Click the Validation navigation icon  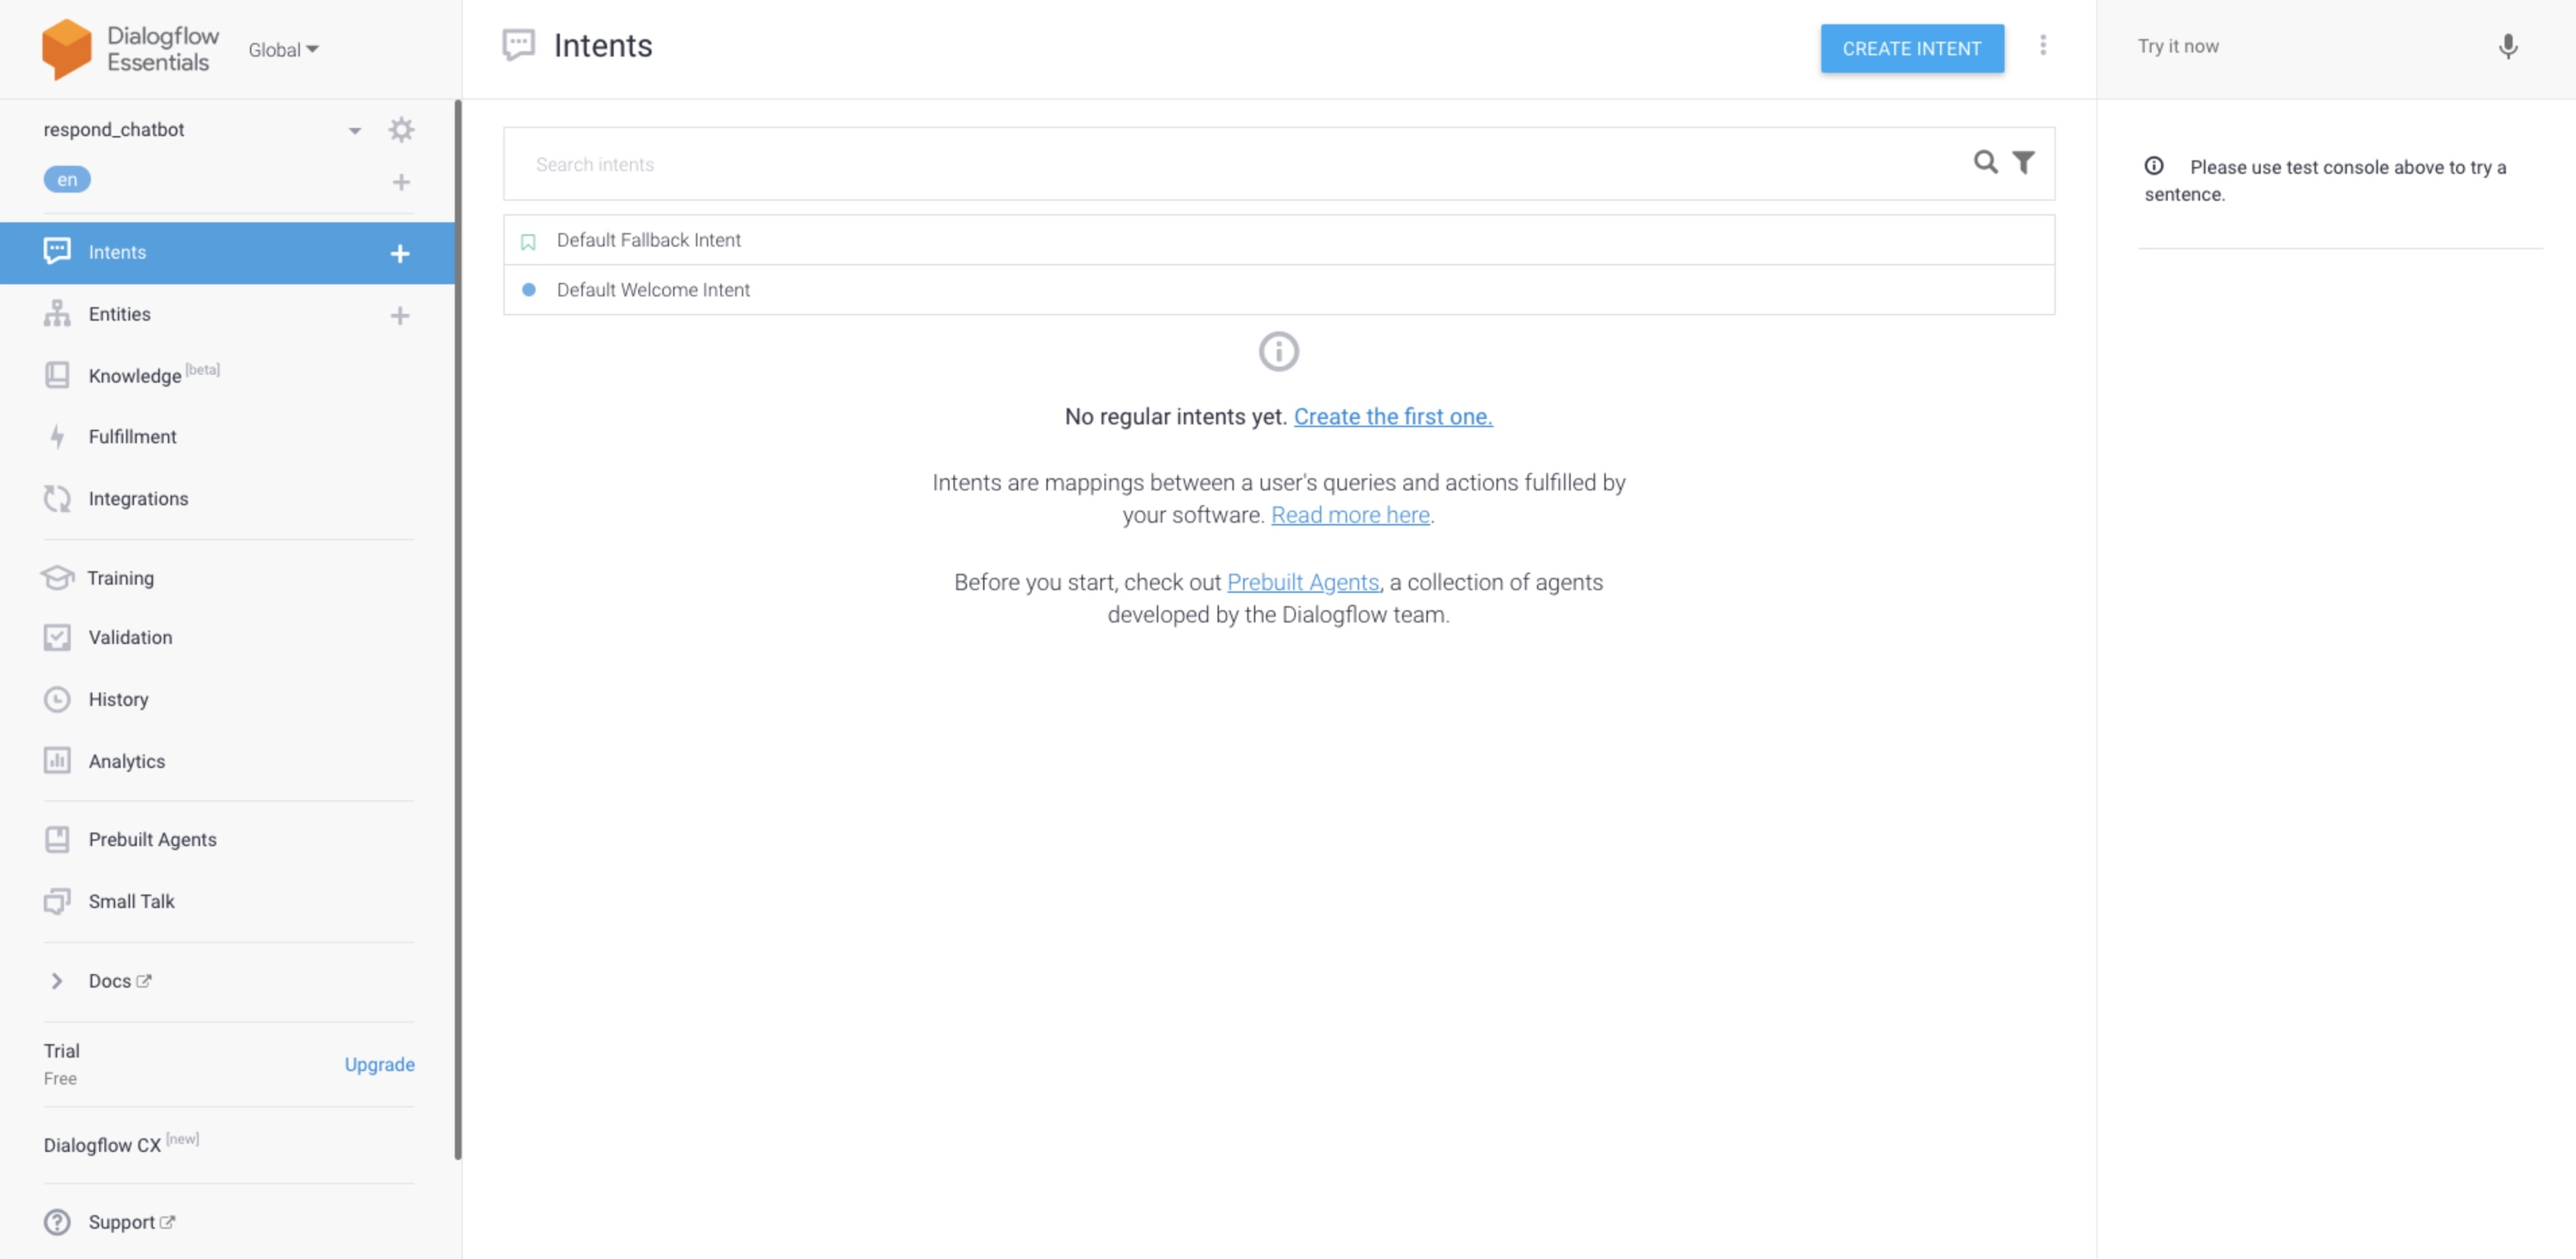(57, 637)
